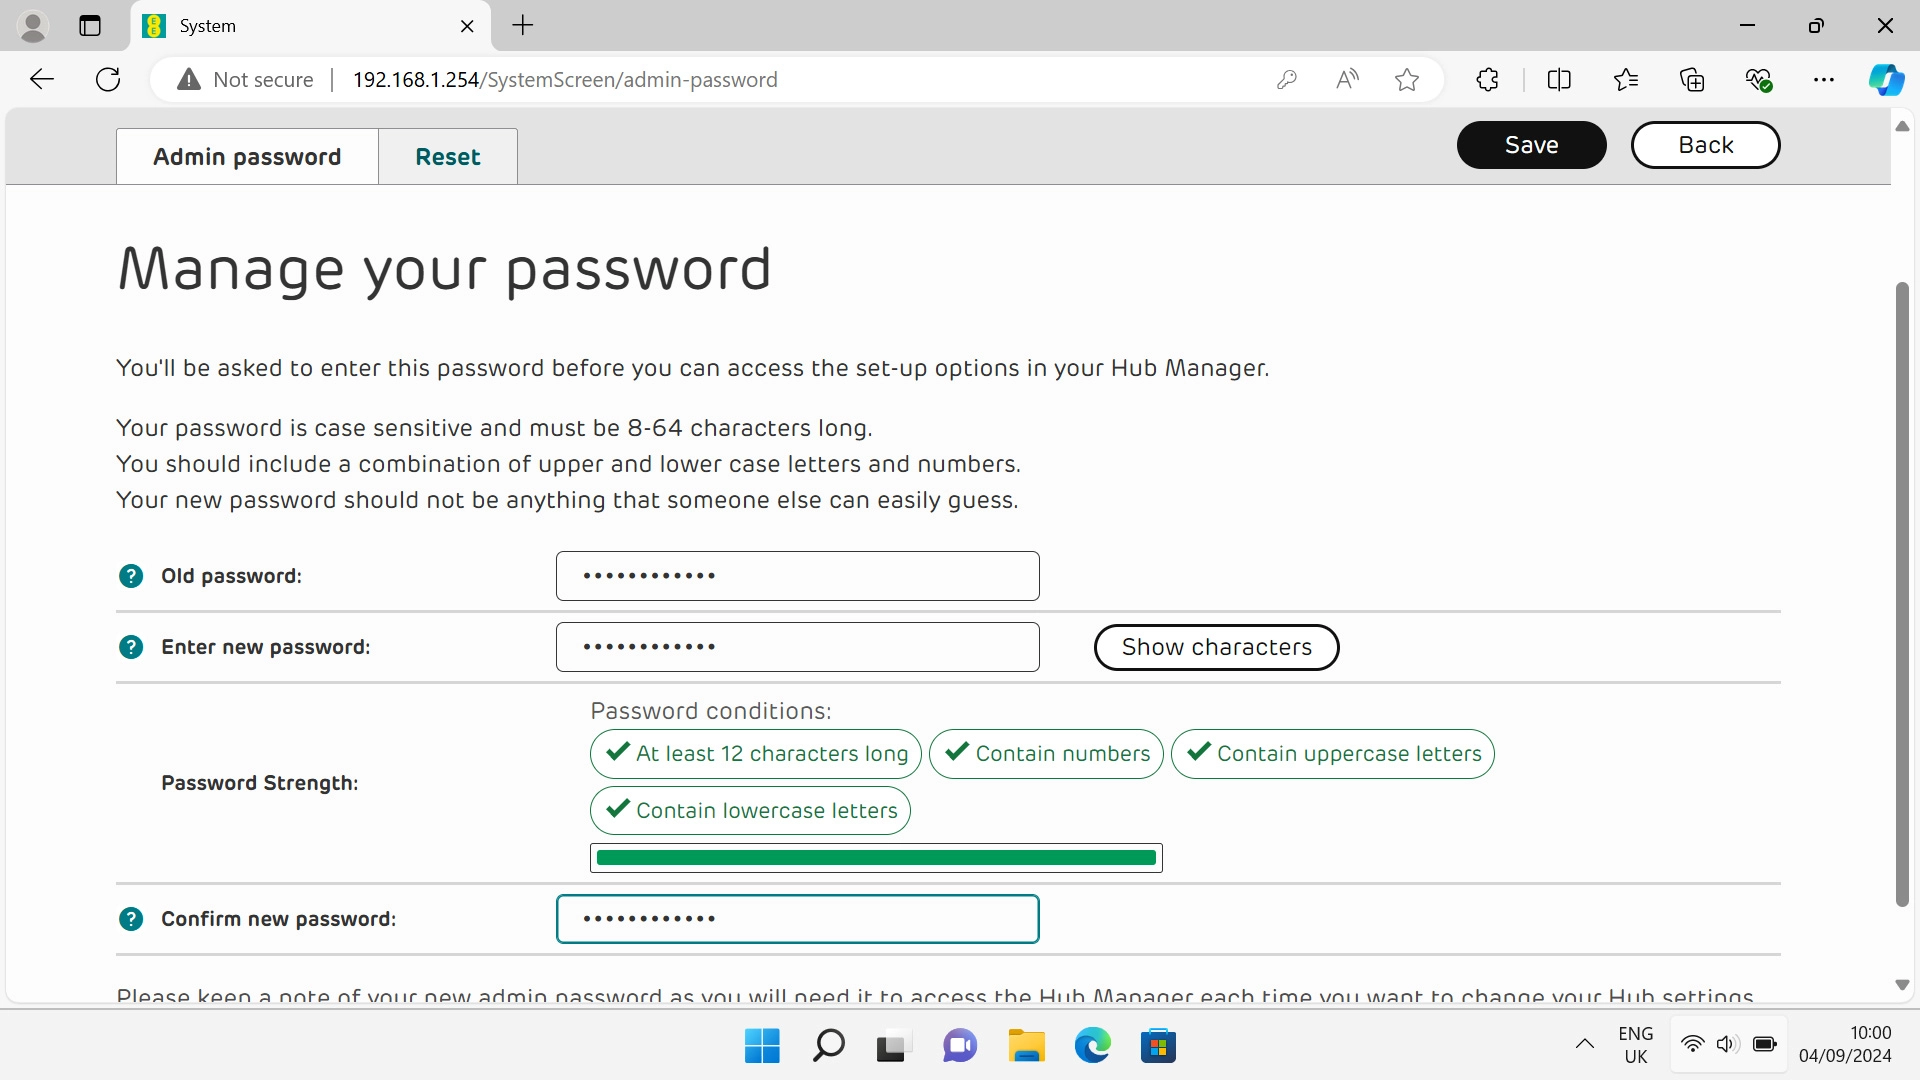The image size is (1920, 1080).
Task: Open the Settings and more ellipsis menu
Action: click(1824, 80)
